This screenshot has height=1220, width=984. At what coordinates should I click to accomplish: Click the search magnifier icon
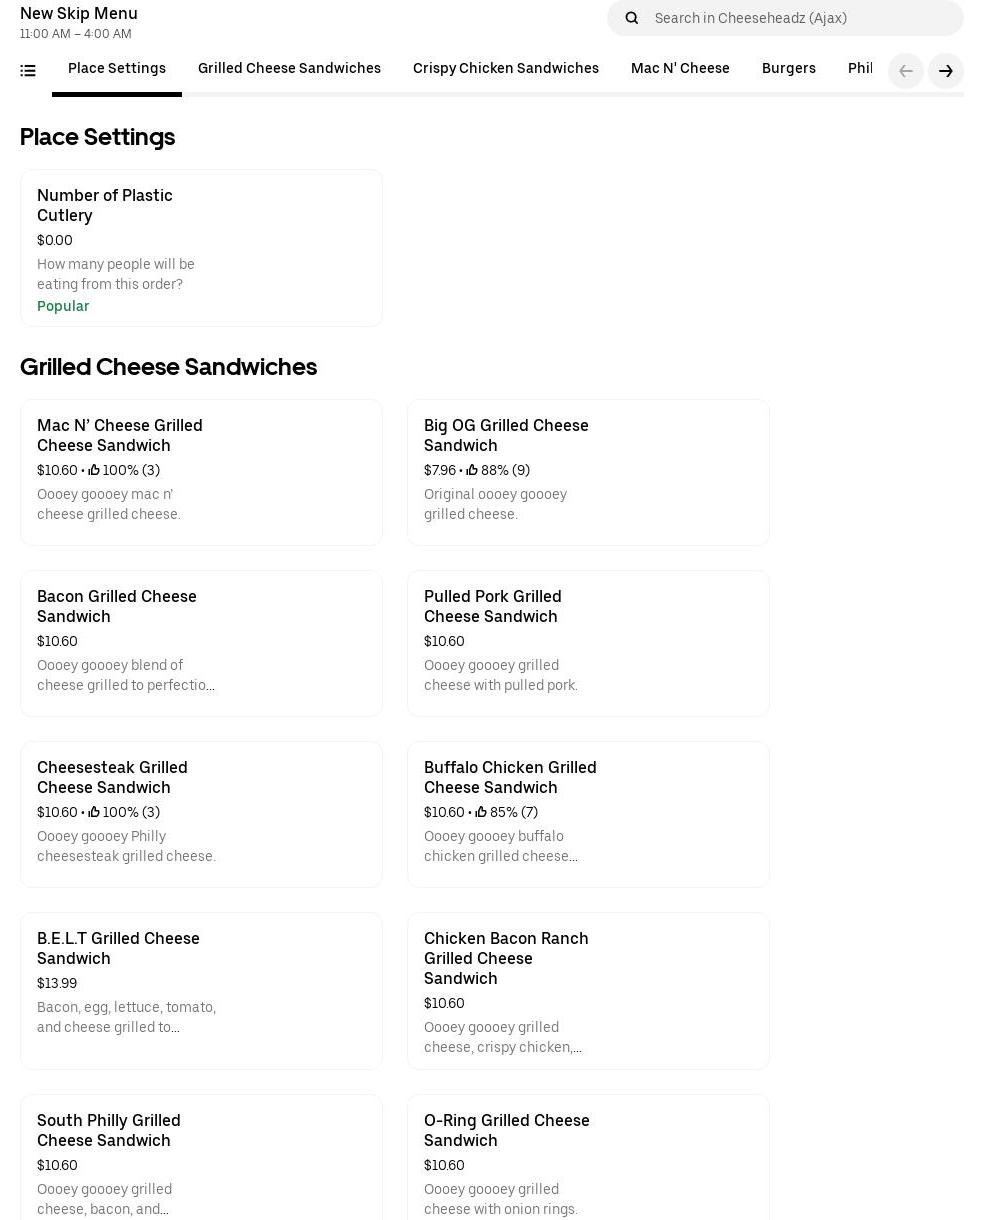point(632,18)
